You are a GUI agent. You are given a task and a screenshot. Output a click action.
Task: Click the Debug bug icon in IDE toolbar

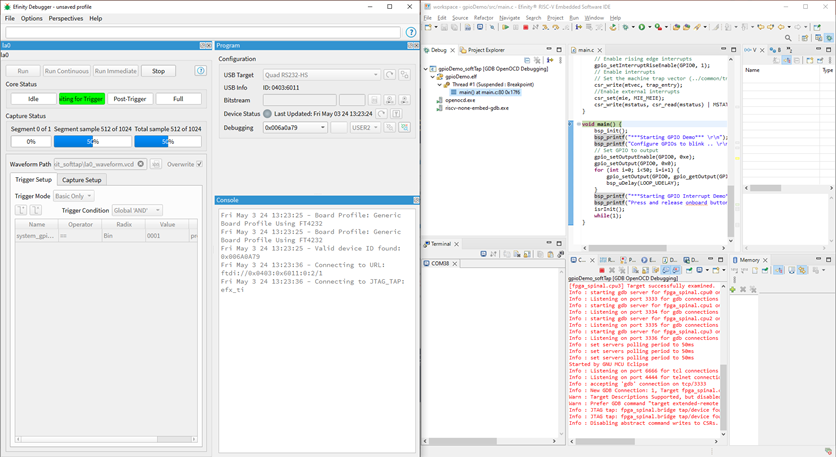[626, 27]
